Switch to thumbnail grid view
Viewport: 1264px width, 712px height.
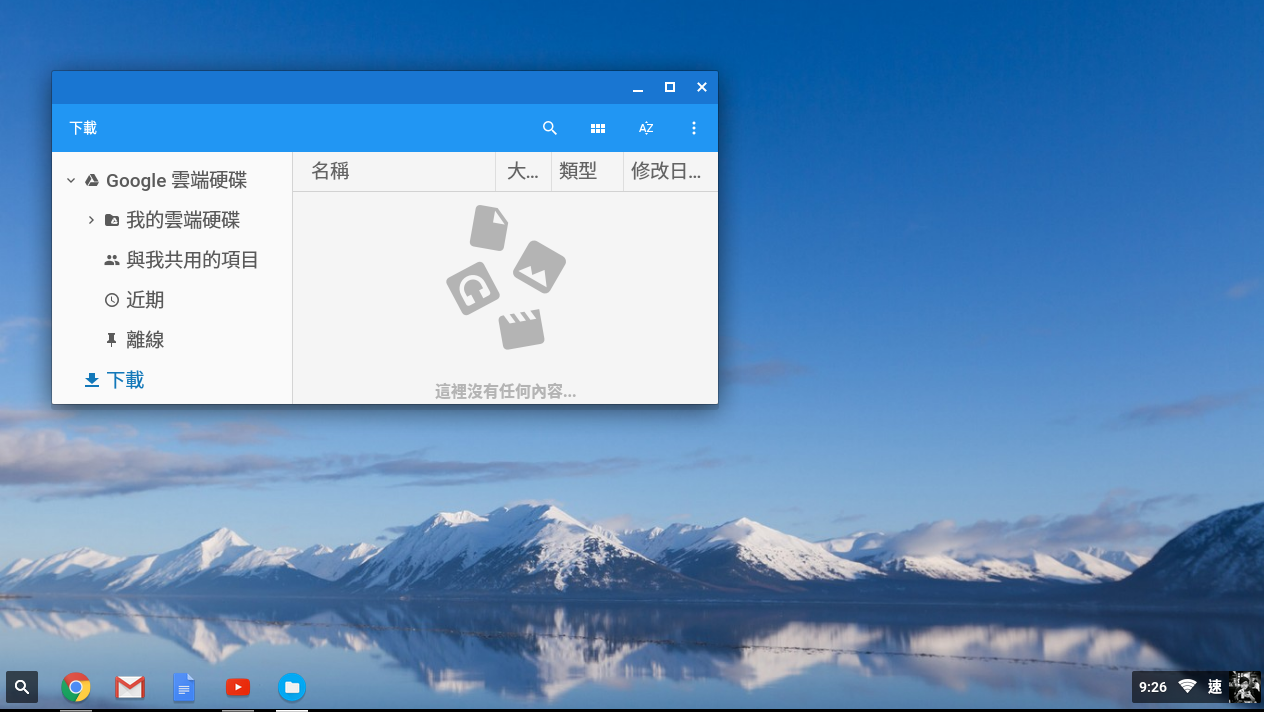click(598, 128)
